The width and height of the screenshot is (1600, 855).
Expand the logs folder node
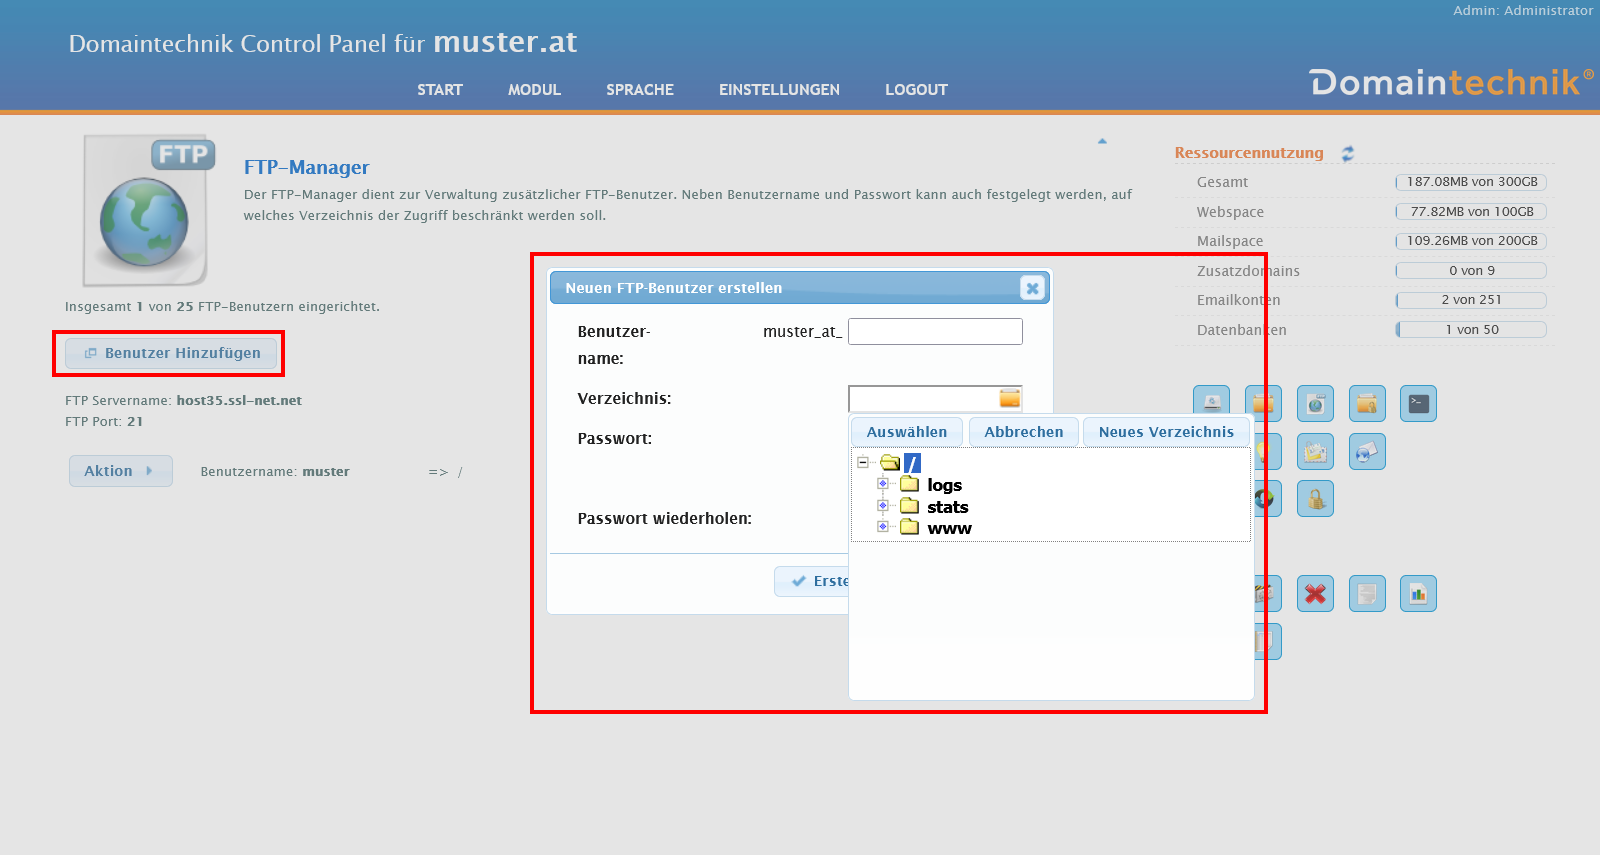coord(883,484)
